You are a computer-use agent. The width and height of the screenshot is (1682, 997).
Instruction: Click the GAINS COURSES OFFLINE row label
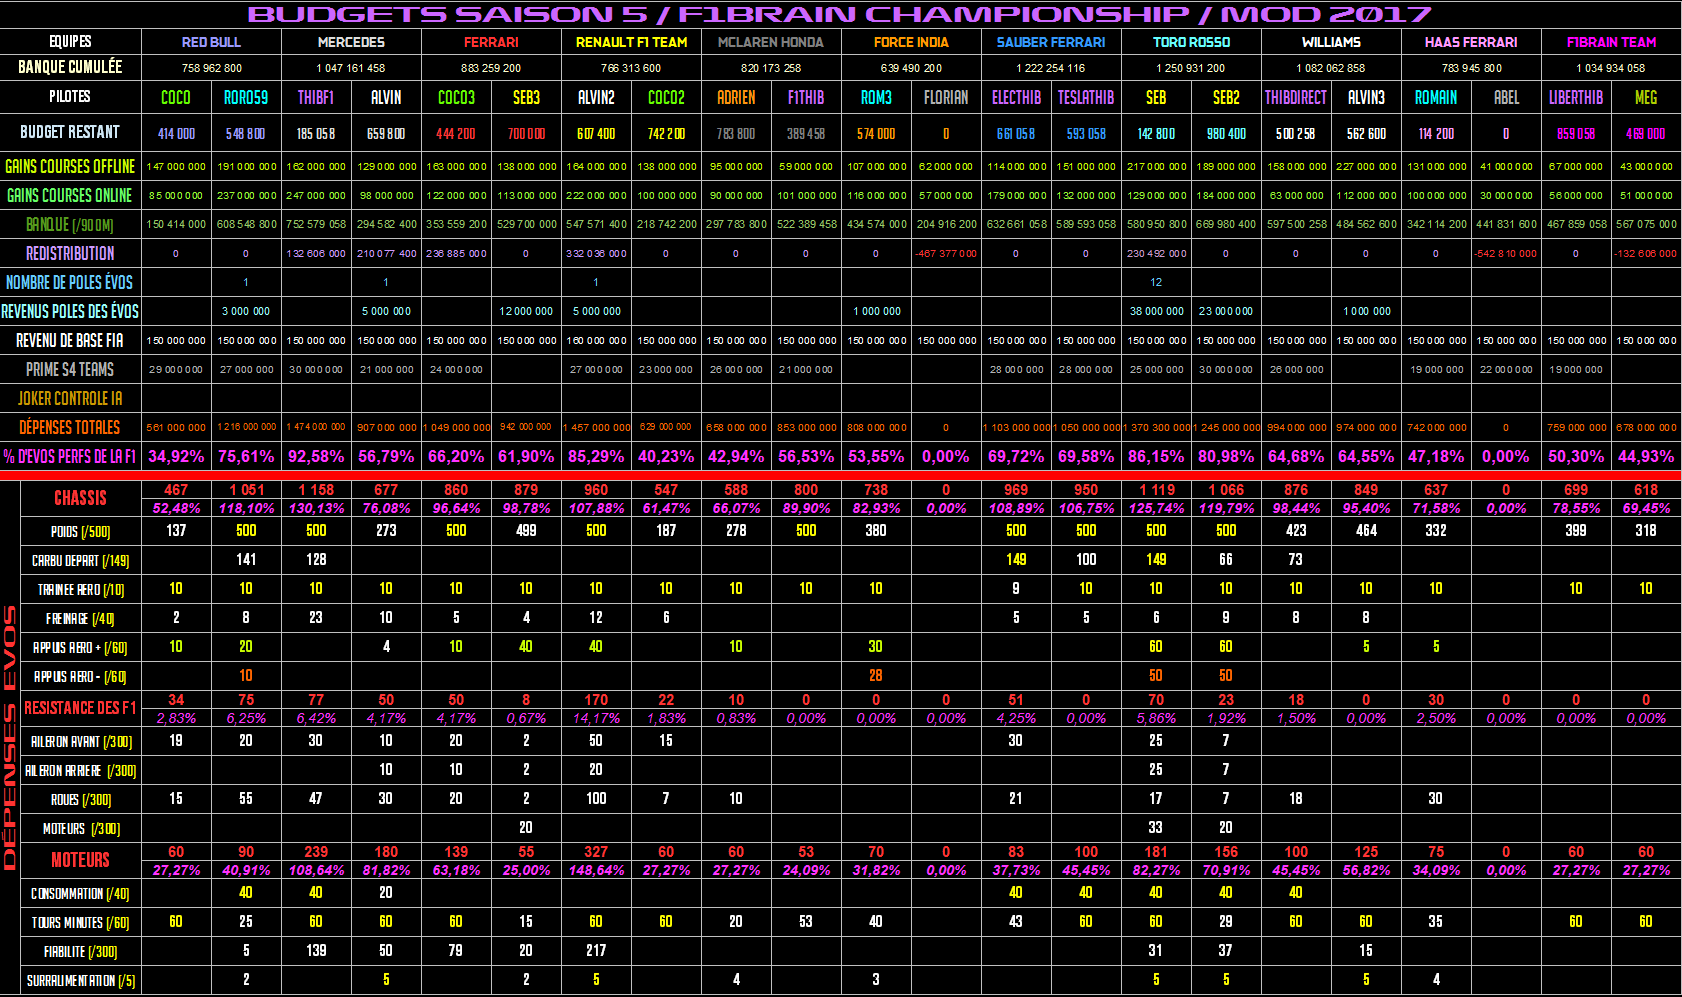[x=70, y=166]
